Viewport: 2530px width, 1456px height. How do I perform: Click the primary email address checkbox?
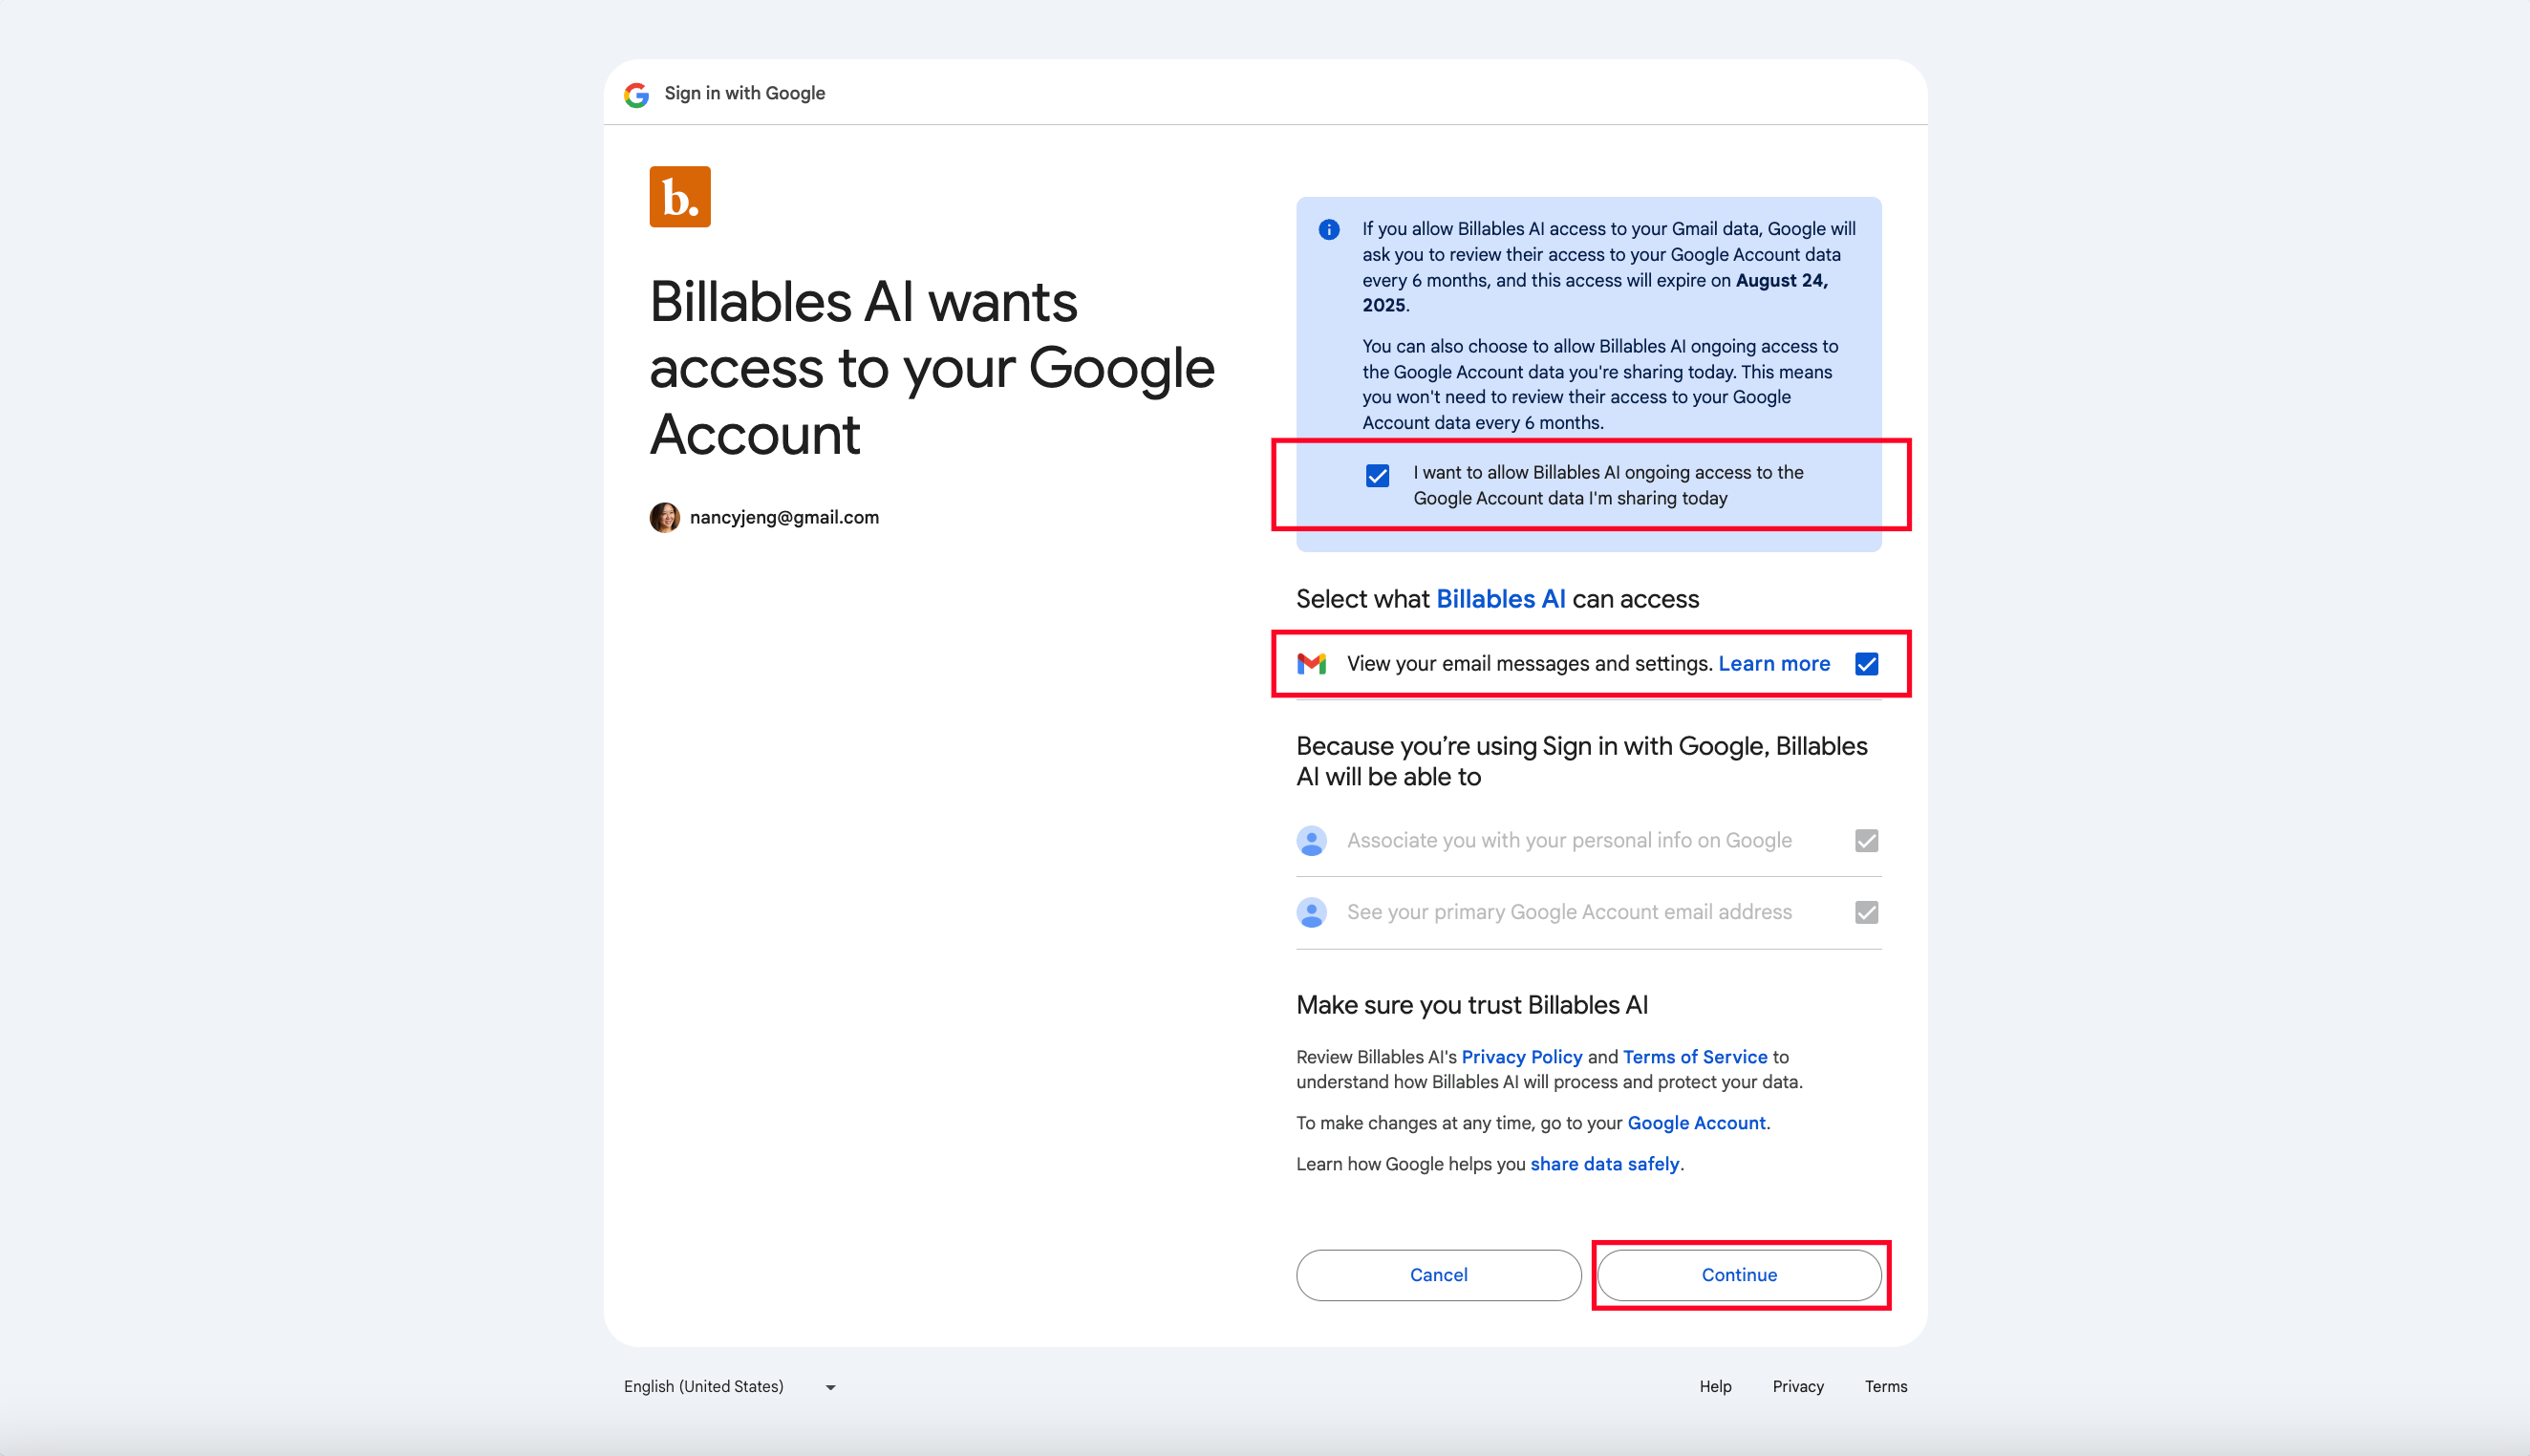coord(1866,912)
